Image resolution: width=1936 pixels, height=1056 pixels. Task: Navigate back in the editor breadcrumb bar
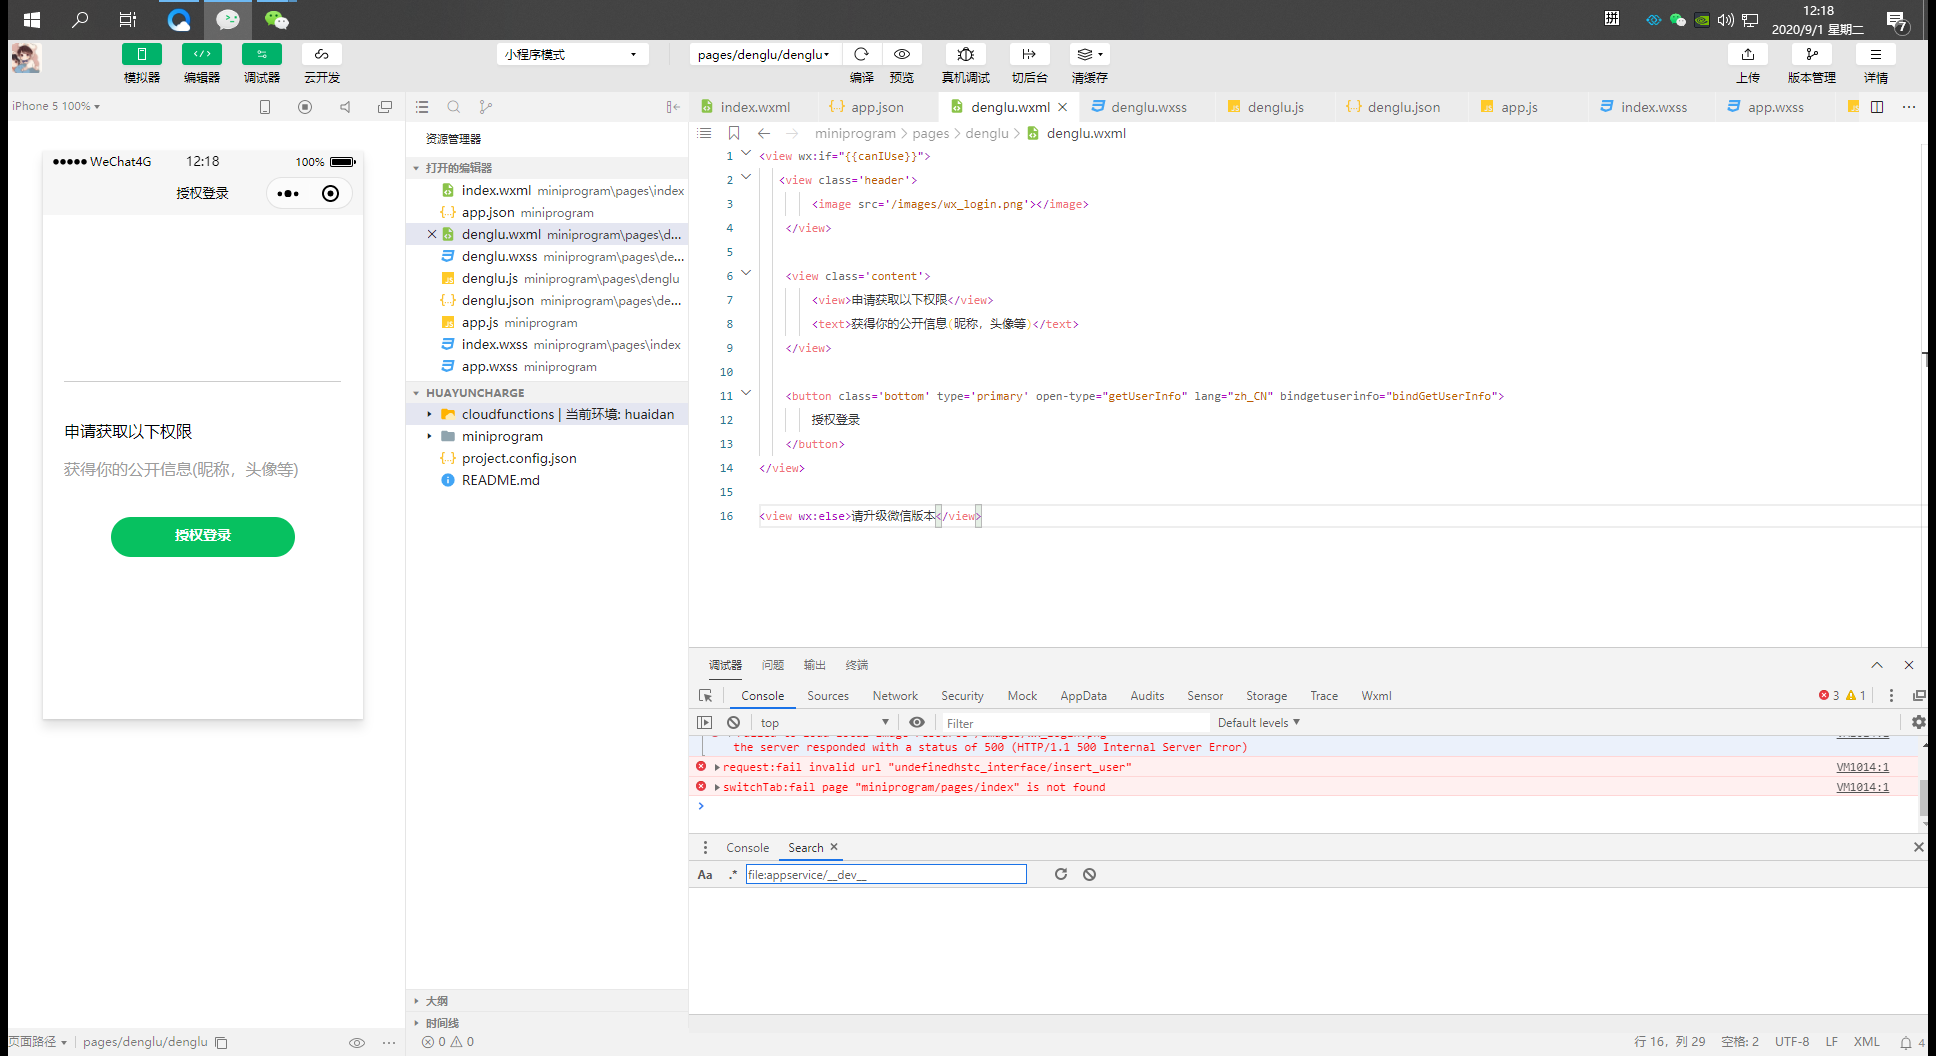[764, 133]
